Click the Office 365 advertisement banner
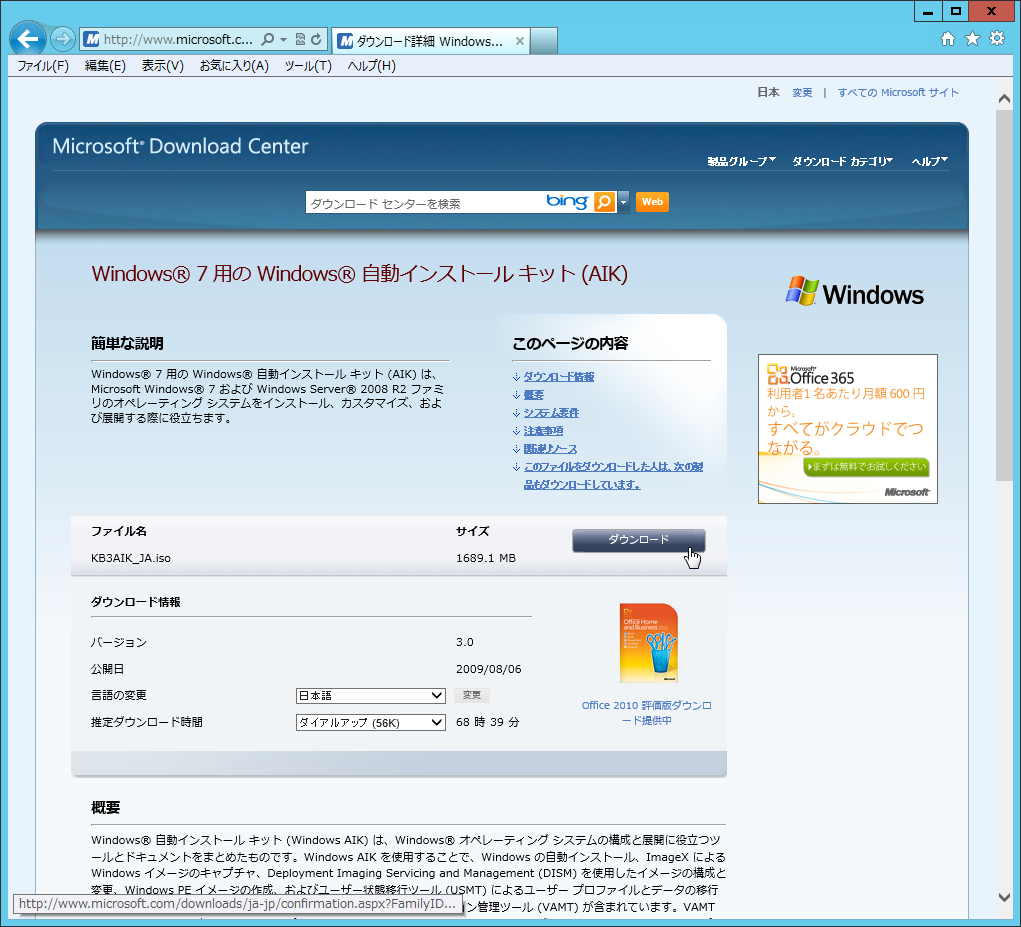Screen dimensions: 1021x927 [848, 428]
